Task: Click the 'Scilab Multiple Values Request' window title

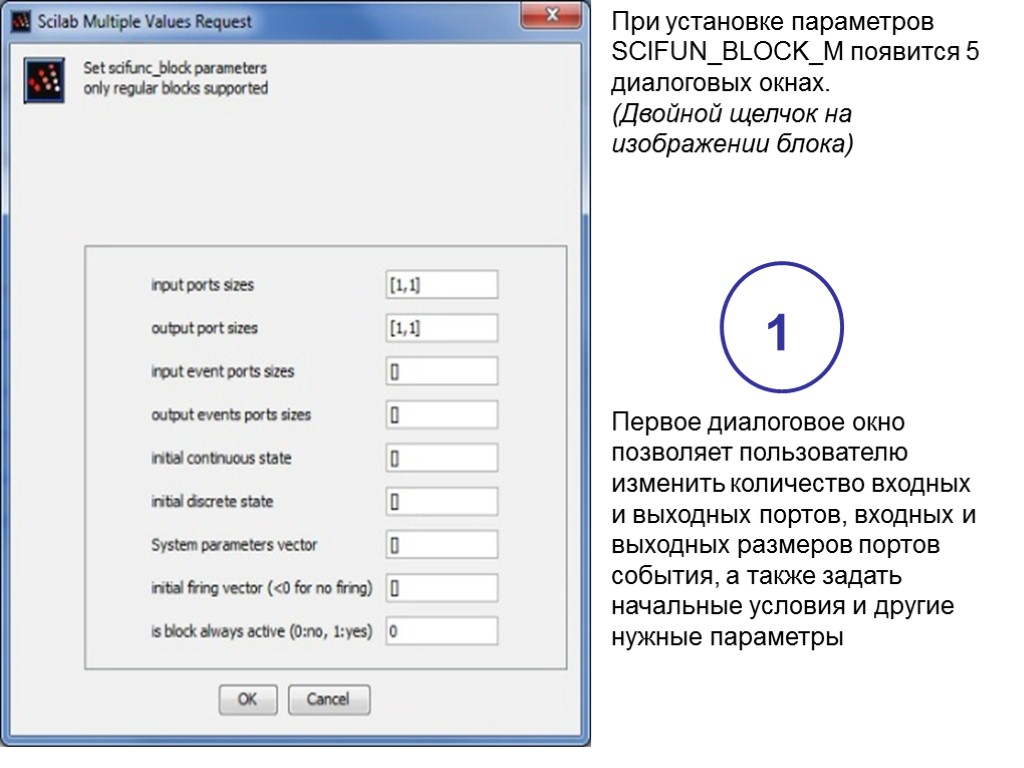Action: pyautogui.click(x=144, y=22)
